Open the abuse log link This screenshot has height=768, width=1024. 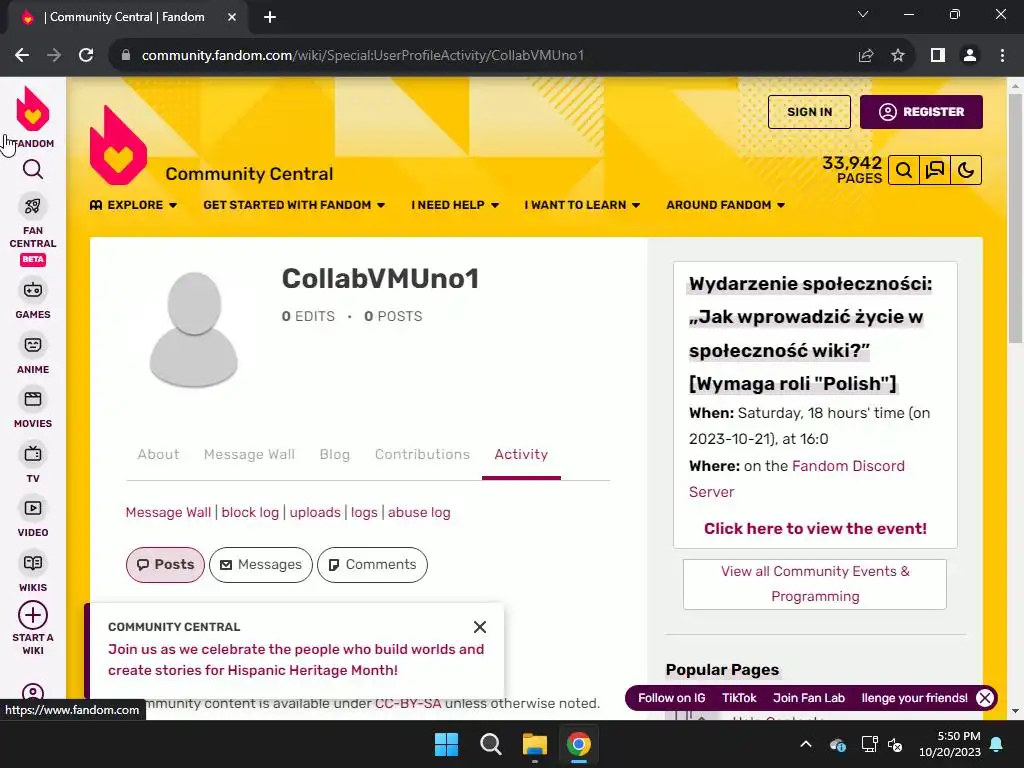[419, 513]
